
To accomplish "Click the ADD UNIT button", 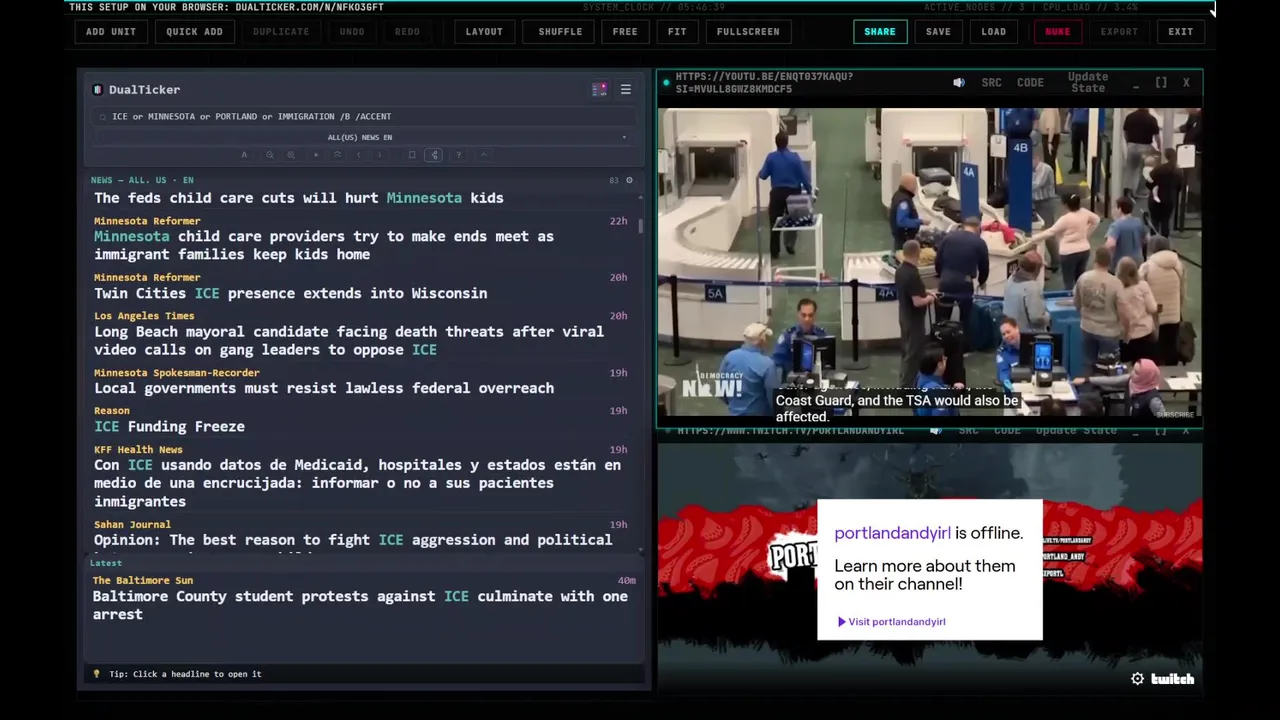I will click(111, 32).
